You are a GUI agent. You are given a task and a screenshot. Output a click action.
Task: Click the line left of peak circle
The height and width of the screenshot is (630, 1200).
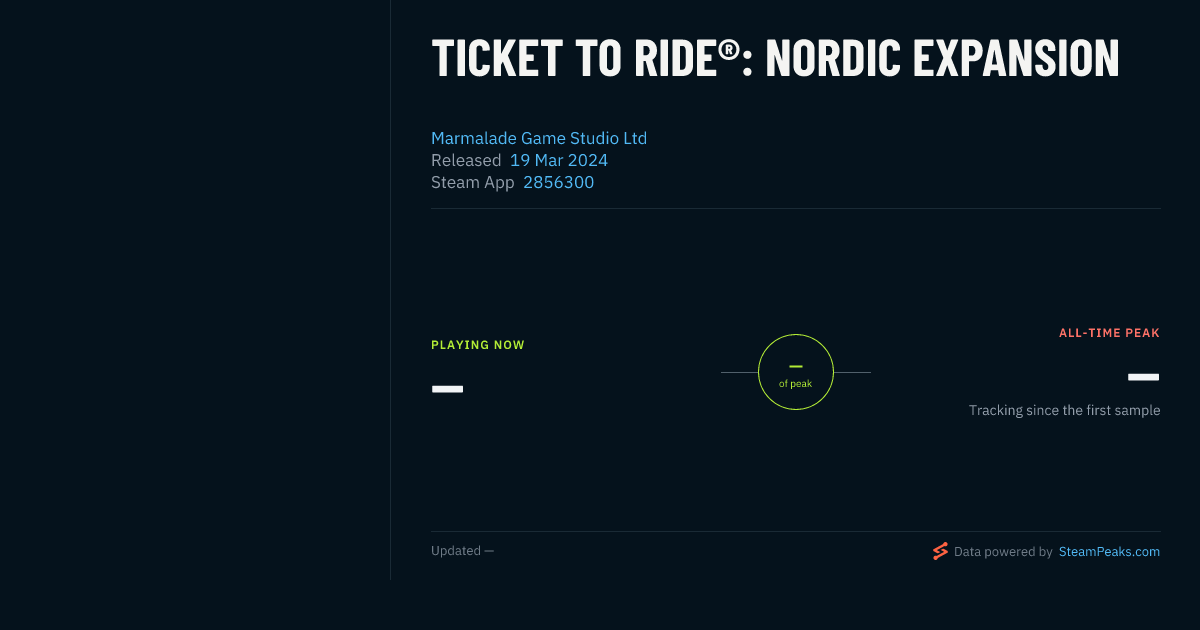click(x=739, y=372)
